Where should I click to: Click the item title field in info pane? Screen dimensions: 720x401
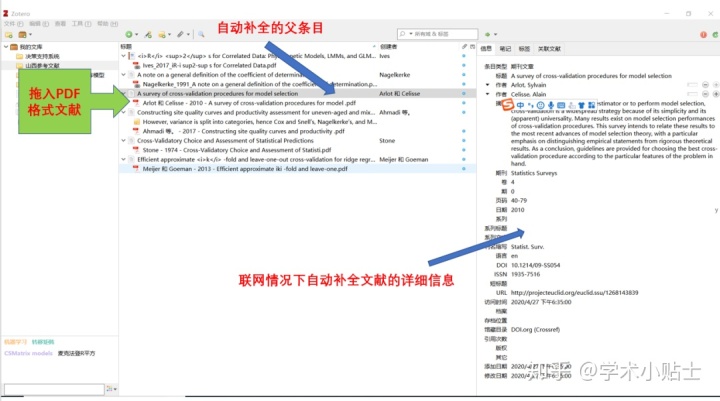tap(591, 76)
